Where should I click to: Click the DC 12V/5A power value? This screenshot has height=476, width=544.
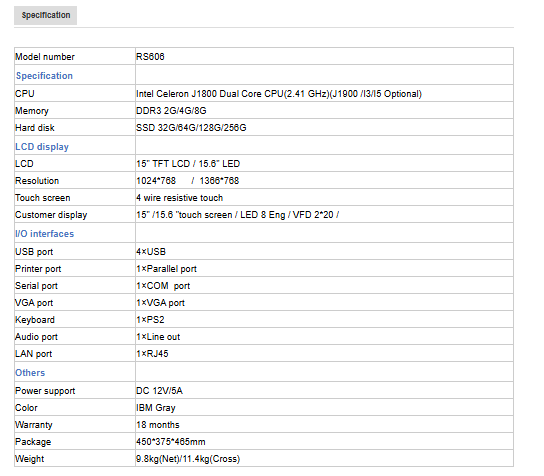(x=159, y=391)
